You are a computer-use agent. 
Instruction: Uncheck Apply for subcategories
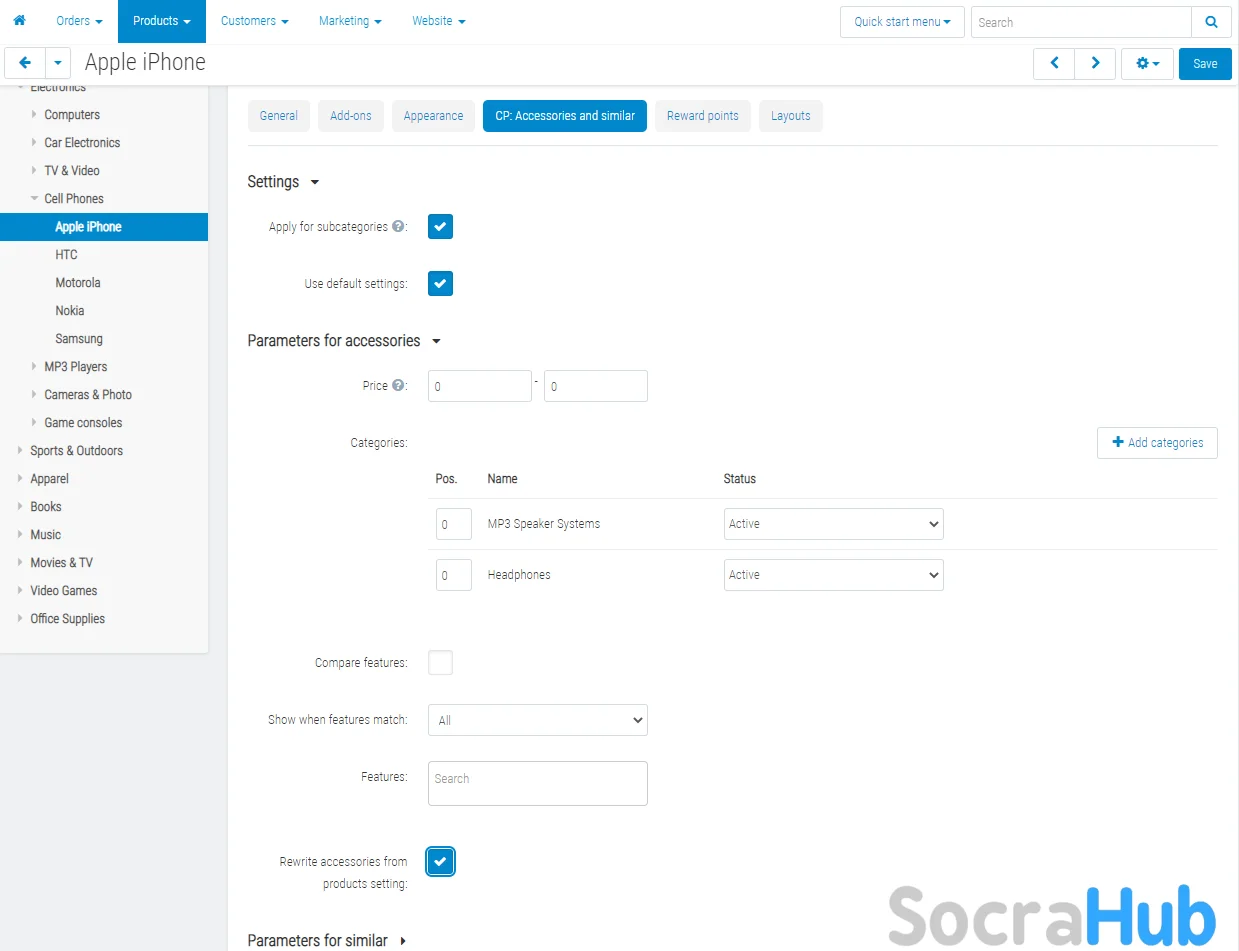441,227
